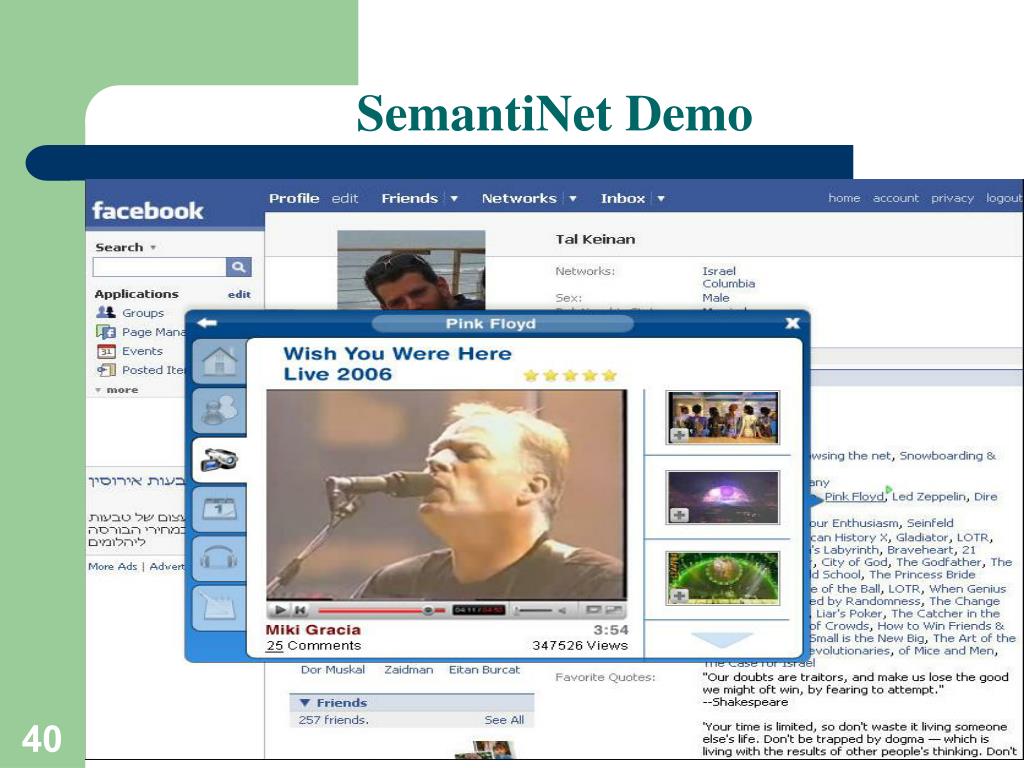
Task: Click the facebook logo
Action: [148, 210]
